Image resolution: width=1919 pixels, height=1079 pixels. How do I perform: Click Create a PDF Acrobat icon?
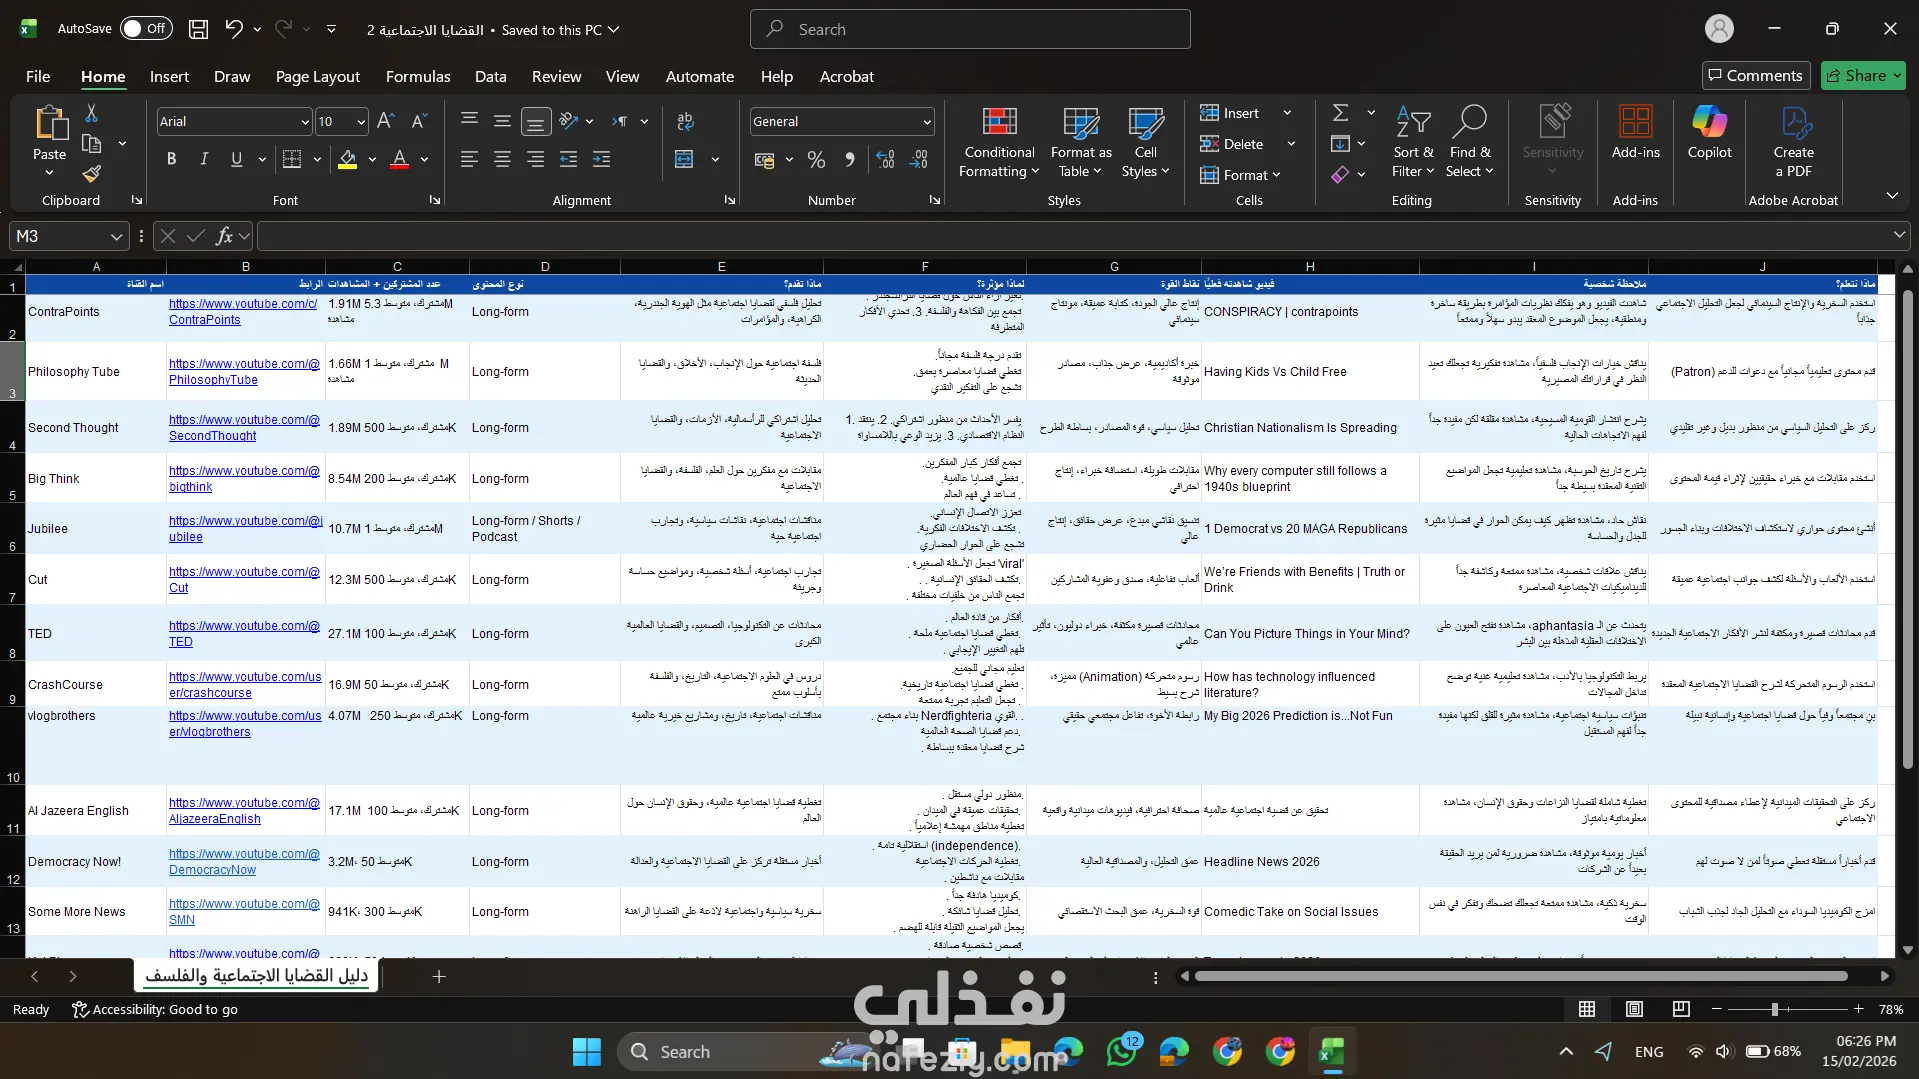1794,142
